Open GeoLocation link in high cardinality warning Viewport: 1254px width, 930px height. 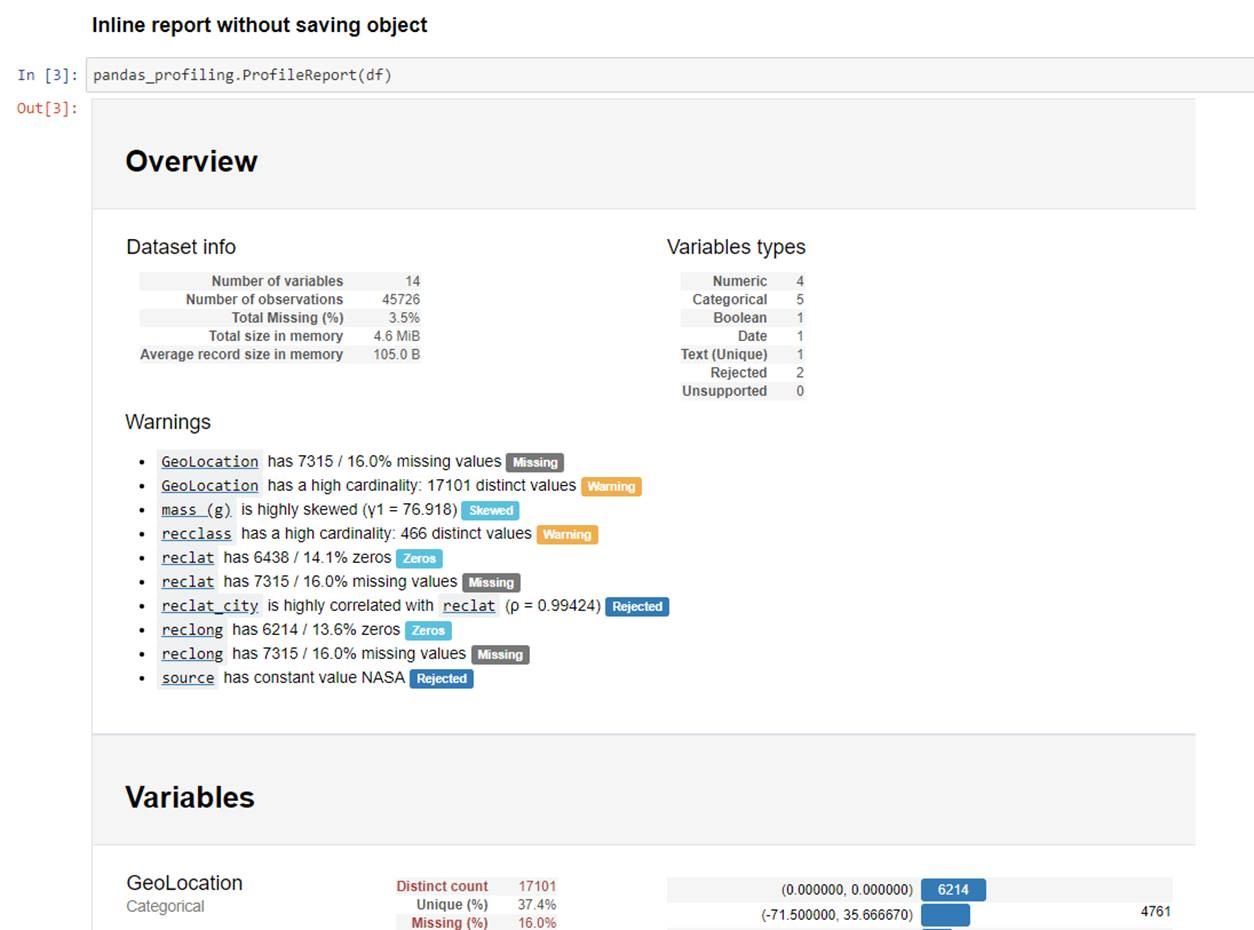coord(210,486)
